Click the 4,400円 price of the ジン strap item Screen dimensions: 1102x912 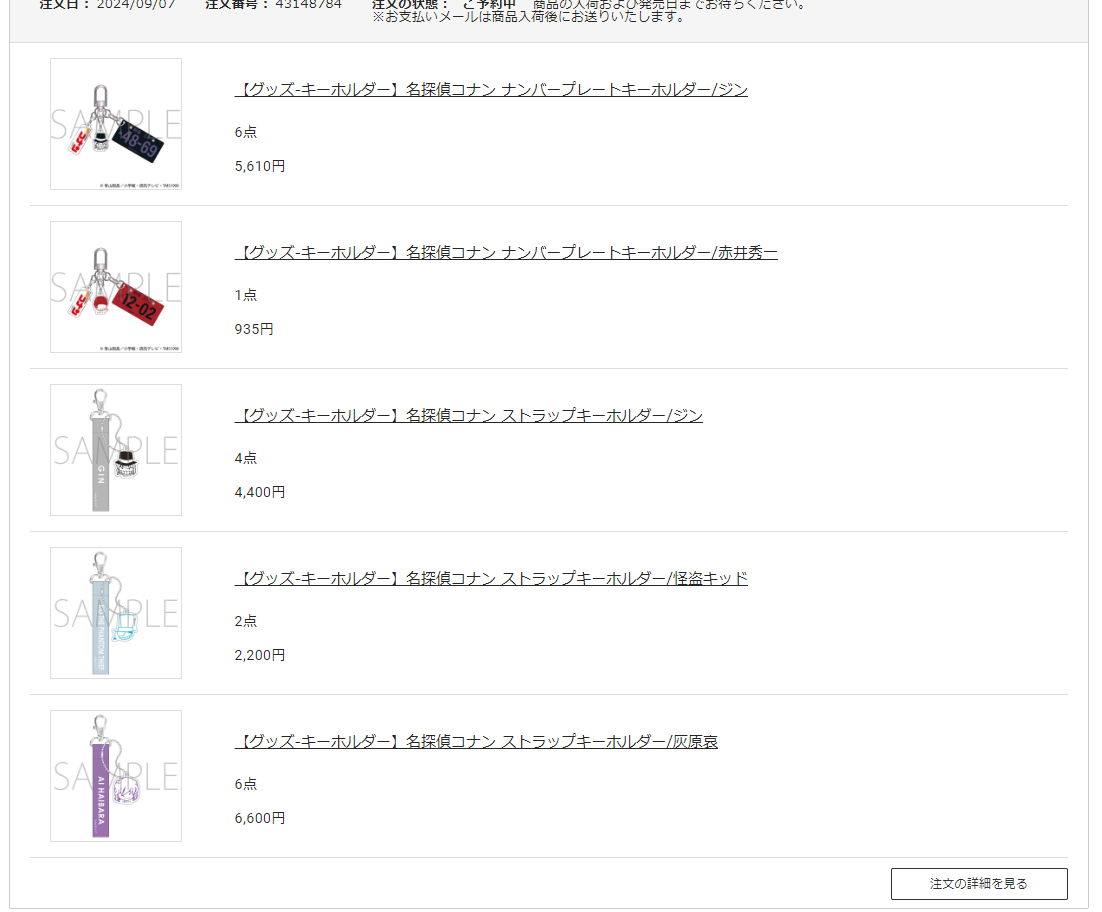pyautogui.click(x=260, y=493)
